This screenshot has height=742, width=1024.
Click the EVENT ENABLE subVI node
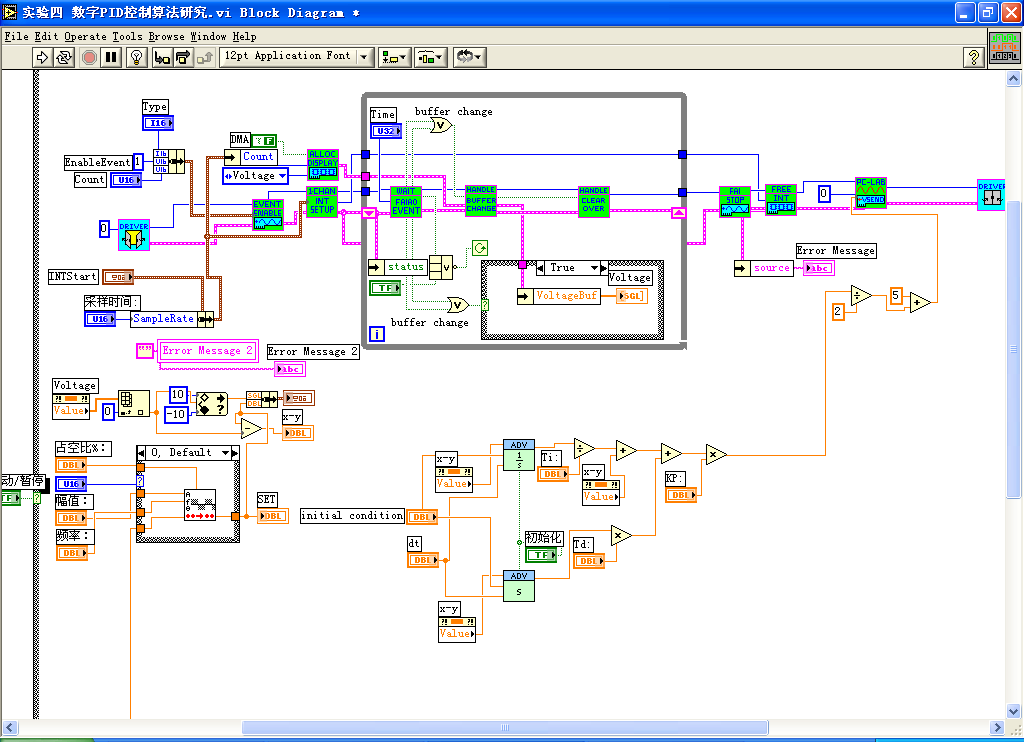tap(267, 215)
